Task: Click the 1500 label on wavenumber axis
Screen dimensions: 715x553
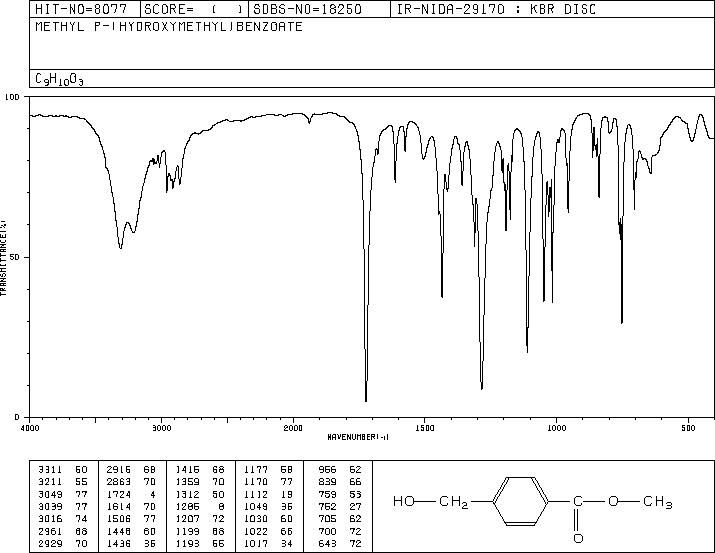Action: point(425,428)
